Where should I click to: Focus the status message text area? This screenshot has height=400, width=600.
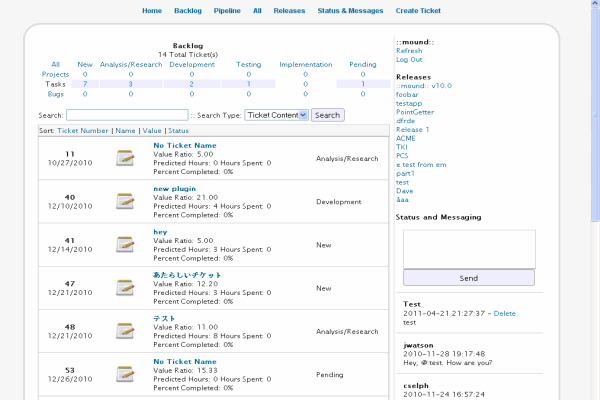469,249
